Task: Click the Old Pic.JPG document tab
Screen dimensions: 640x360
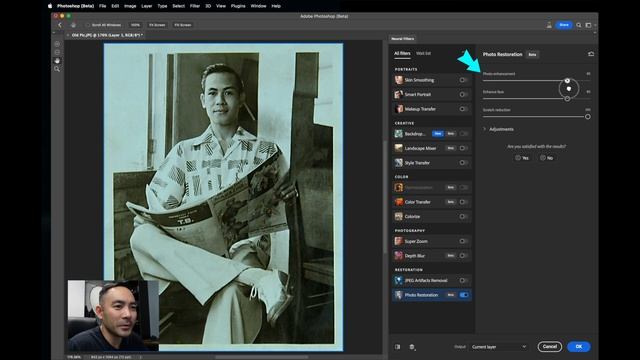Action: click(x=106, y=35)
